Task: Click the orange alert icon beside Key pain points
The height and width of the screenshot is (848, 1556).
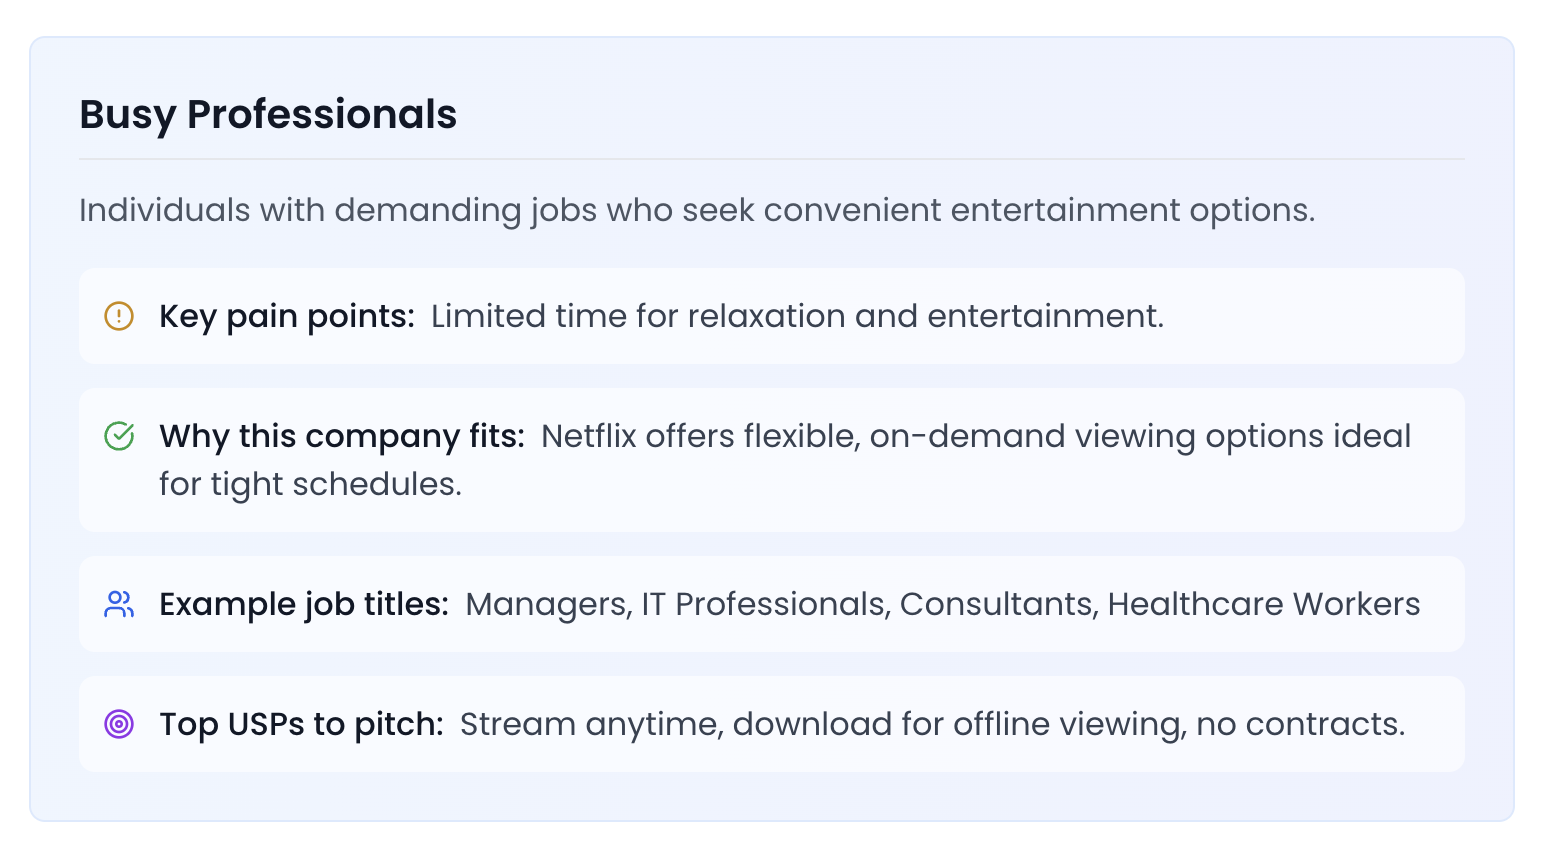Action: tap(119, 317)
